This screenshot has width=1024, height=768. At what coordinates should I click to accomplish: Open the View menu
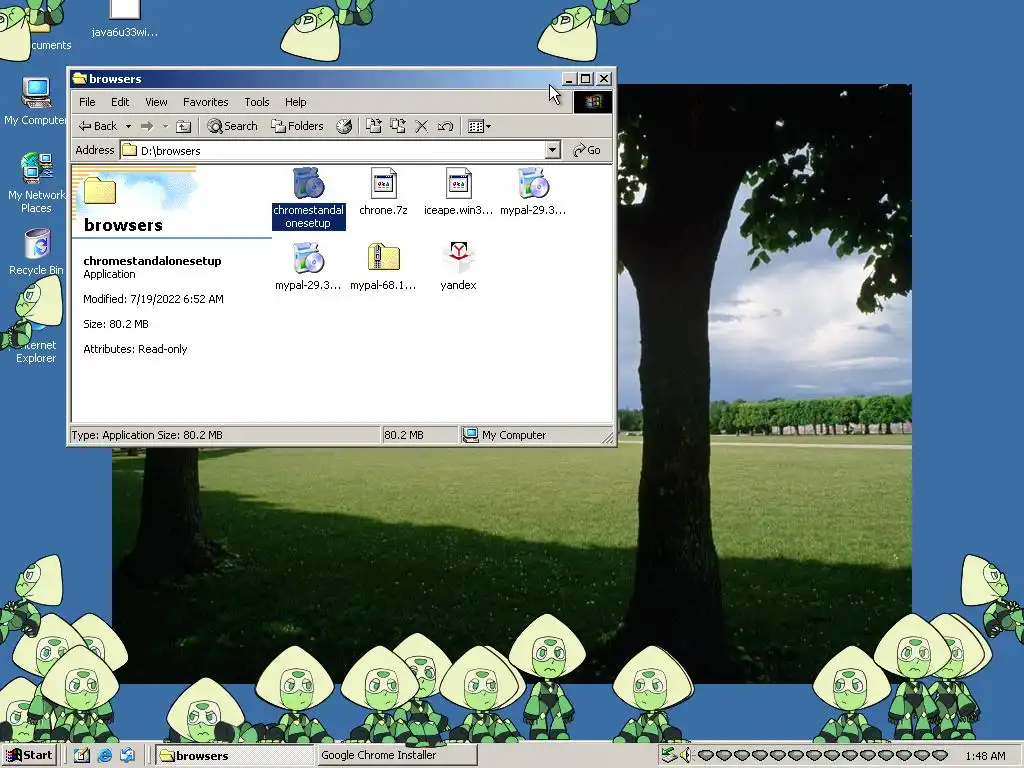click(x=156, y=102)
